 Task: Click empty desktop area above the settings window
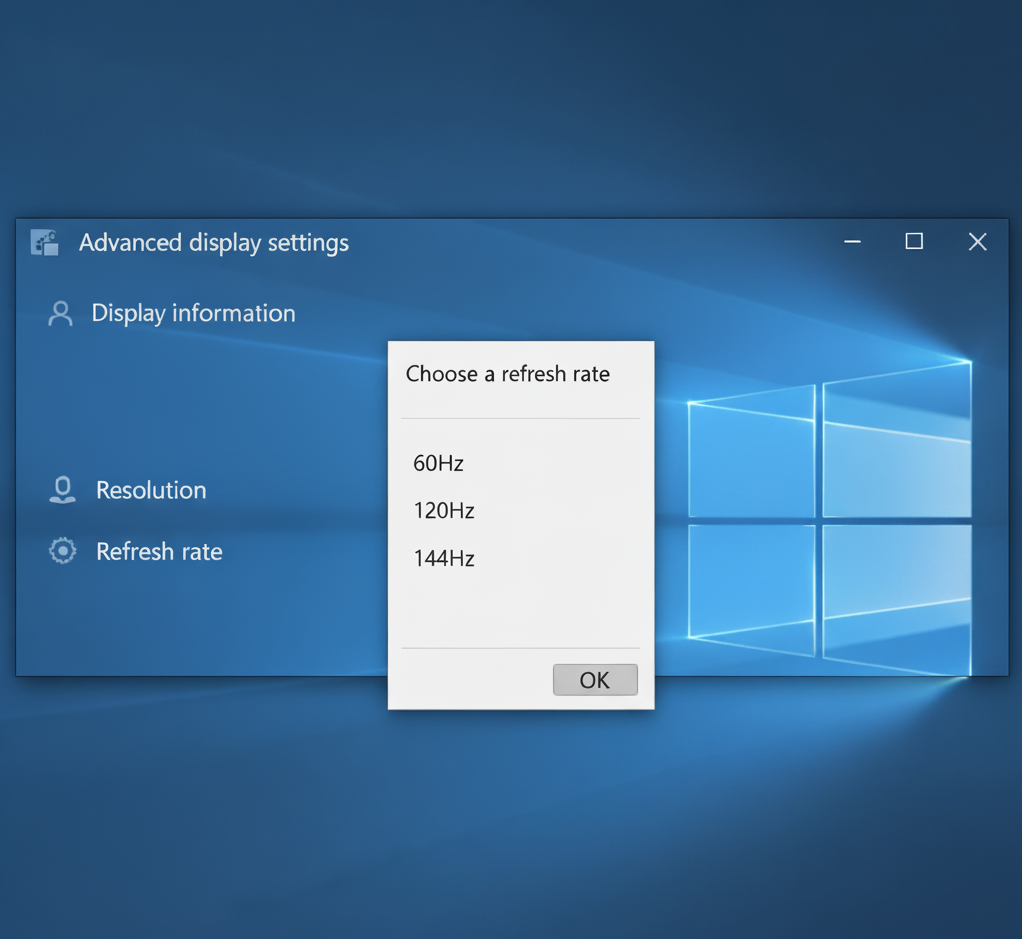500,110
